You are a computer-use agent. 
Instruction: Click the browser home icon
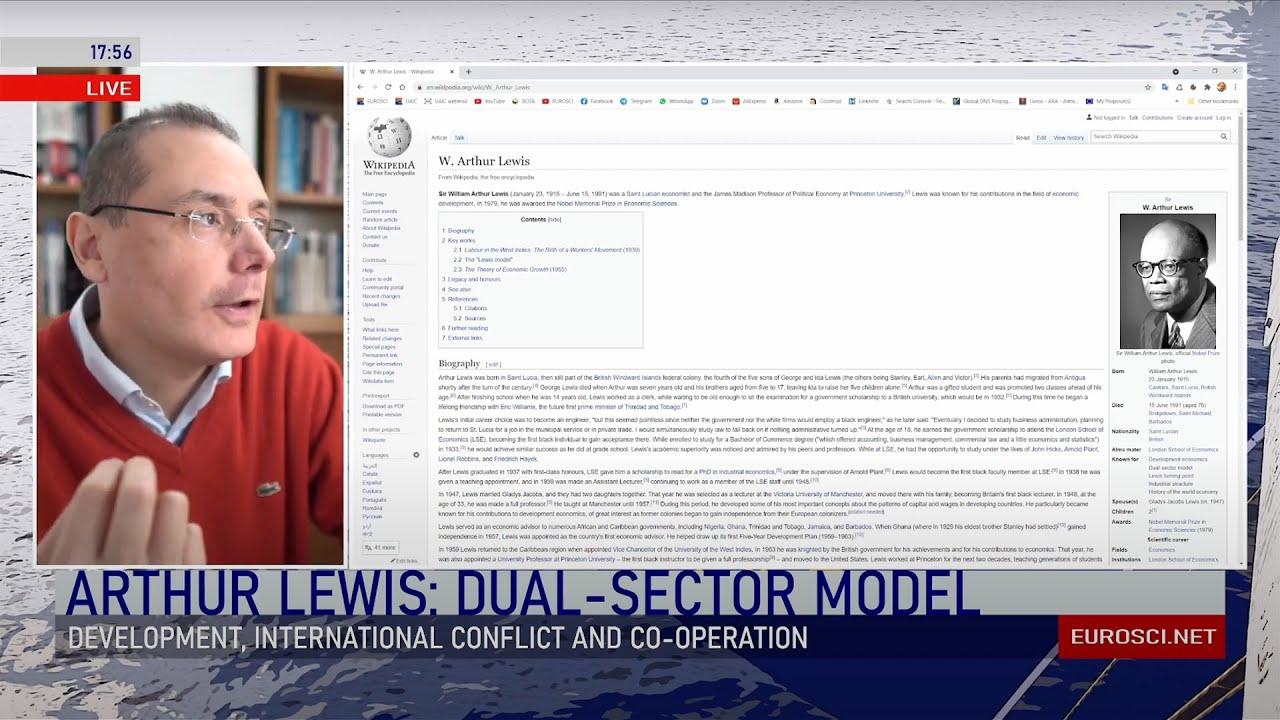point(403,87)
